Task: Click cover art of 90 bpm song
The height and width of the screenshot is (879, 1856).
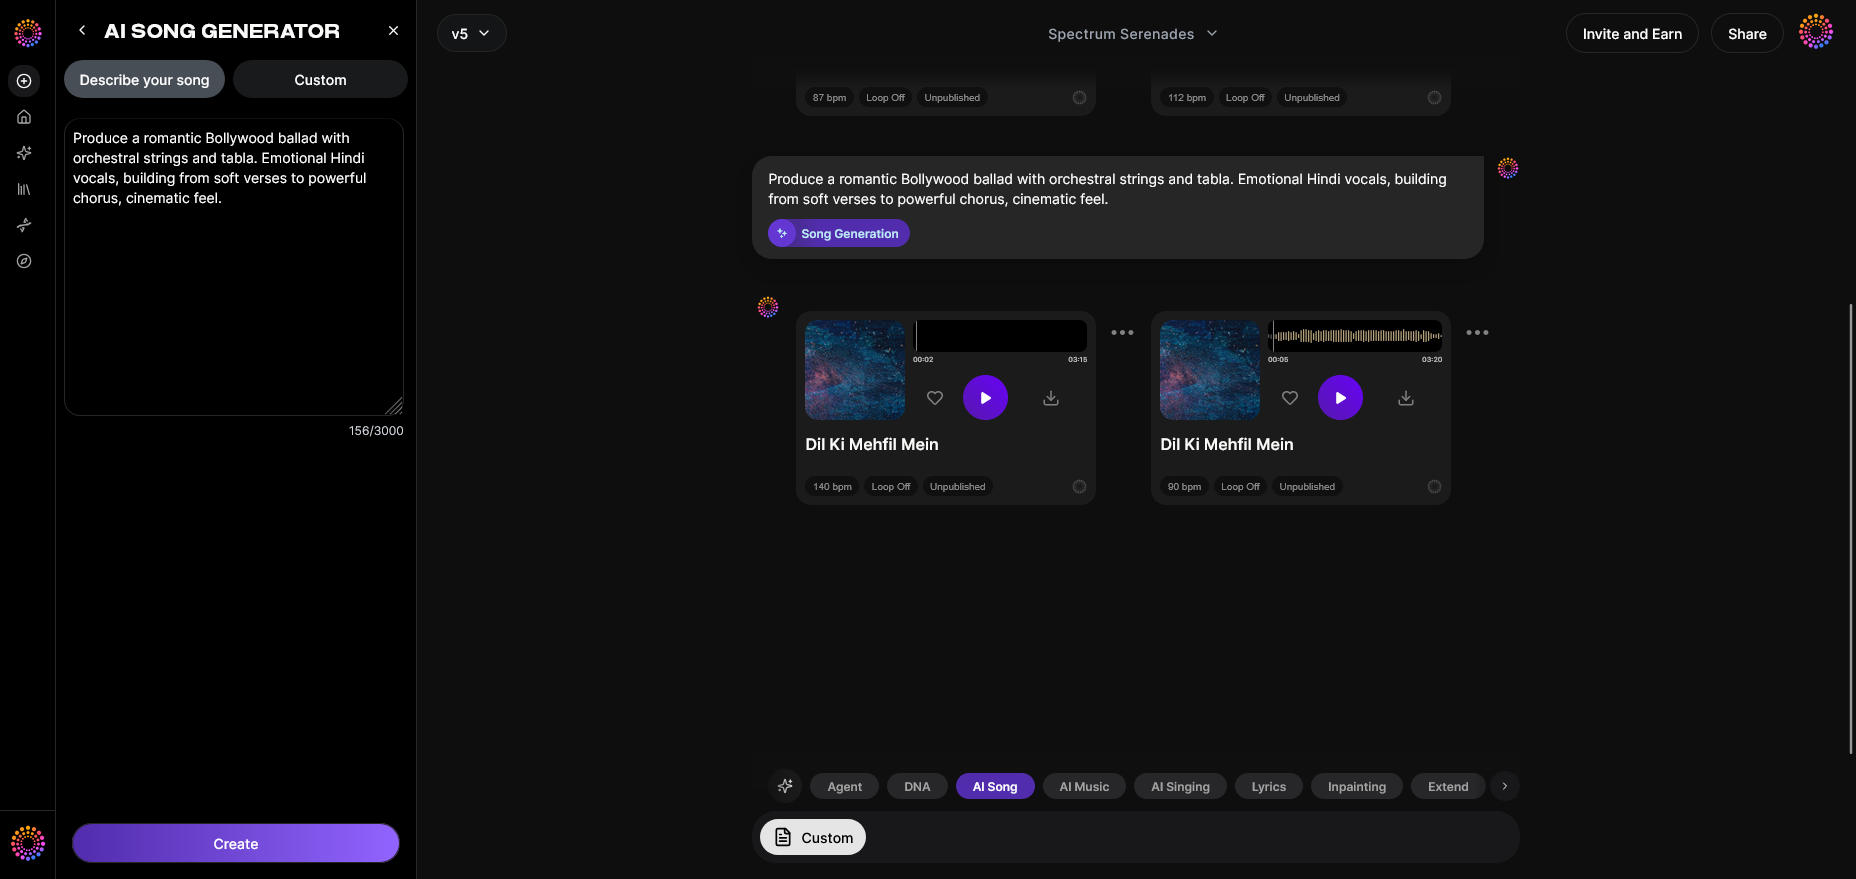Action: coord(1210,370)
